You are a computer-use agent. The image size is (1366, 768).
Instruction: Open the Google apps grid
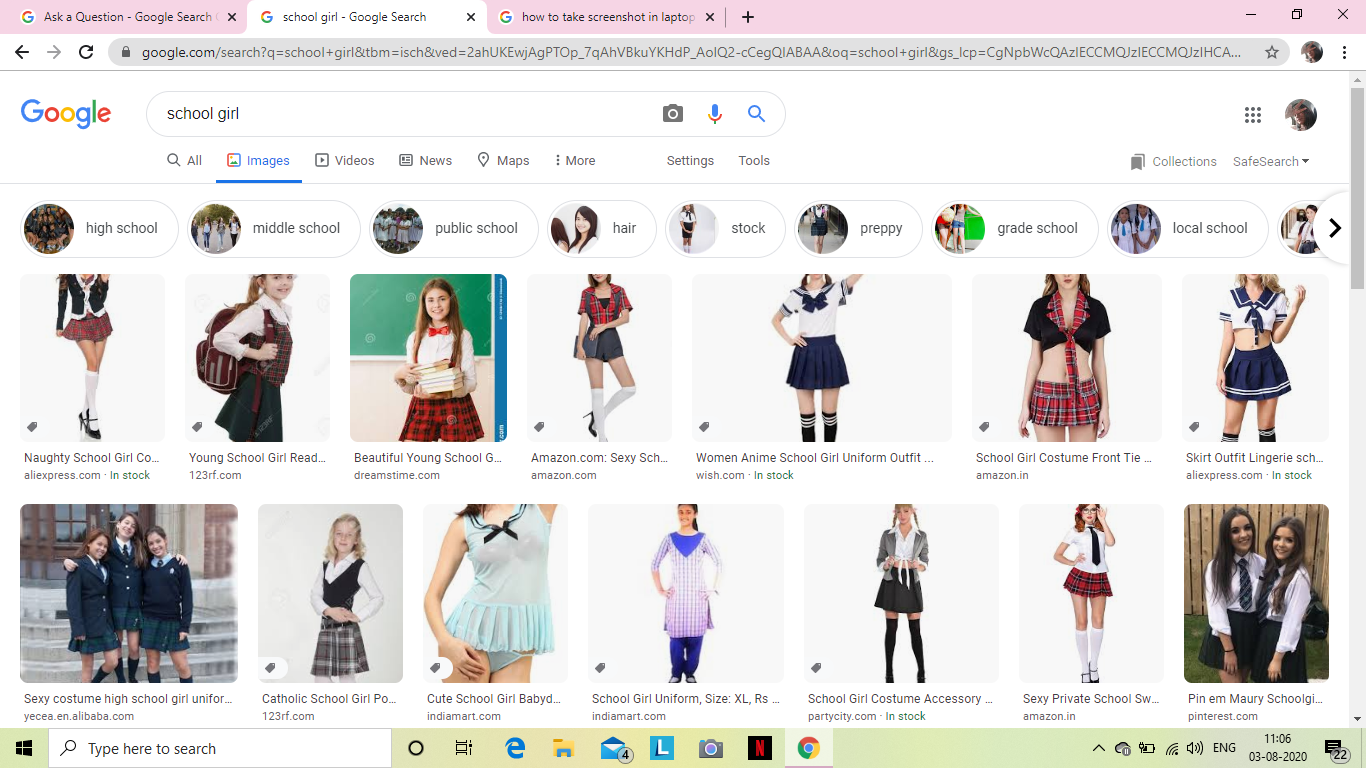(x=1253, y=115)
